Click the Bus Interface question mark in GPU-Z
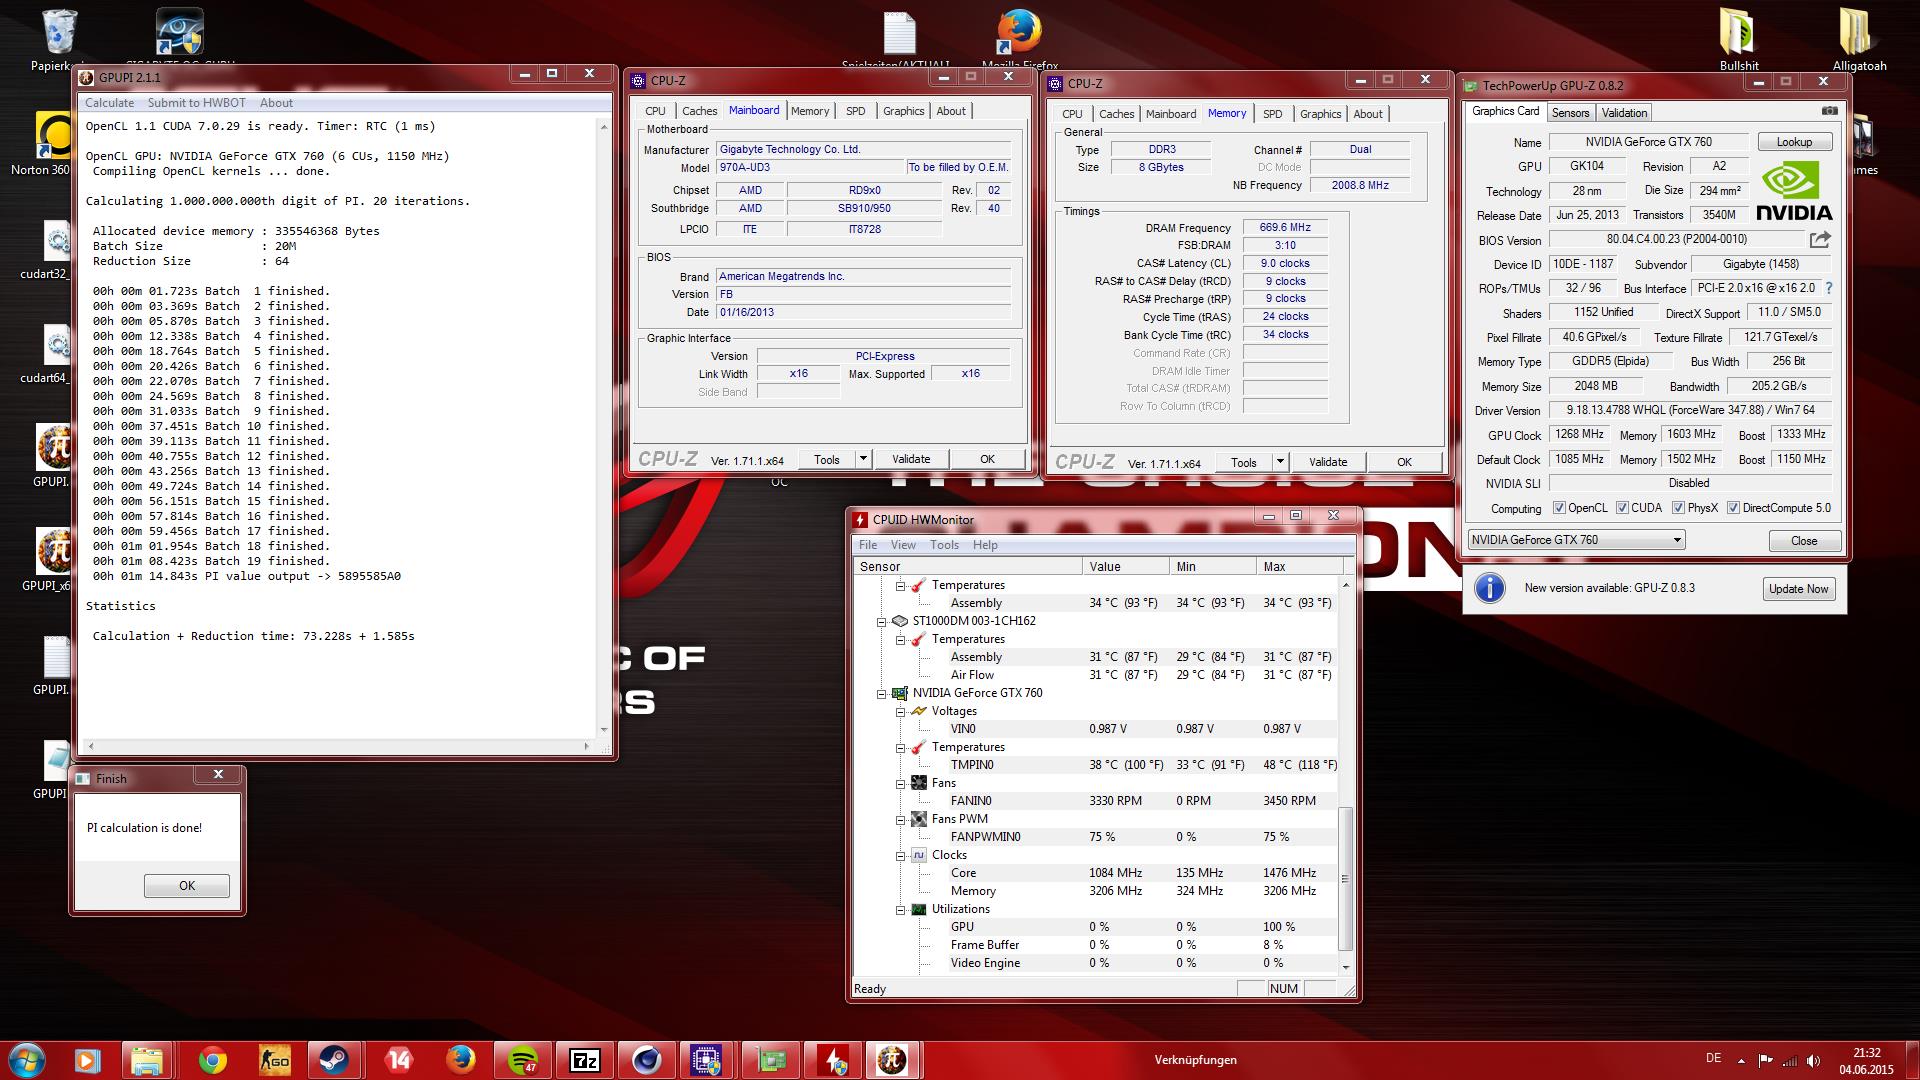Viewport: 1920px width, 1080px height. tap(1829, 288)
